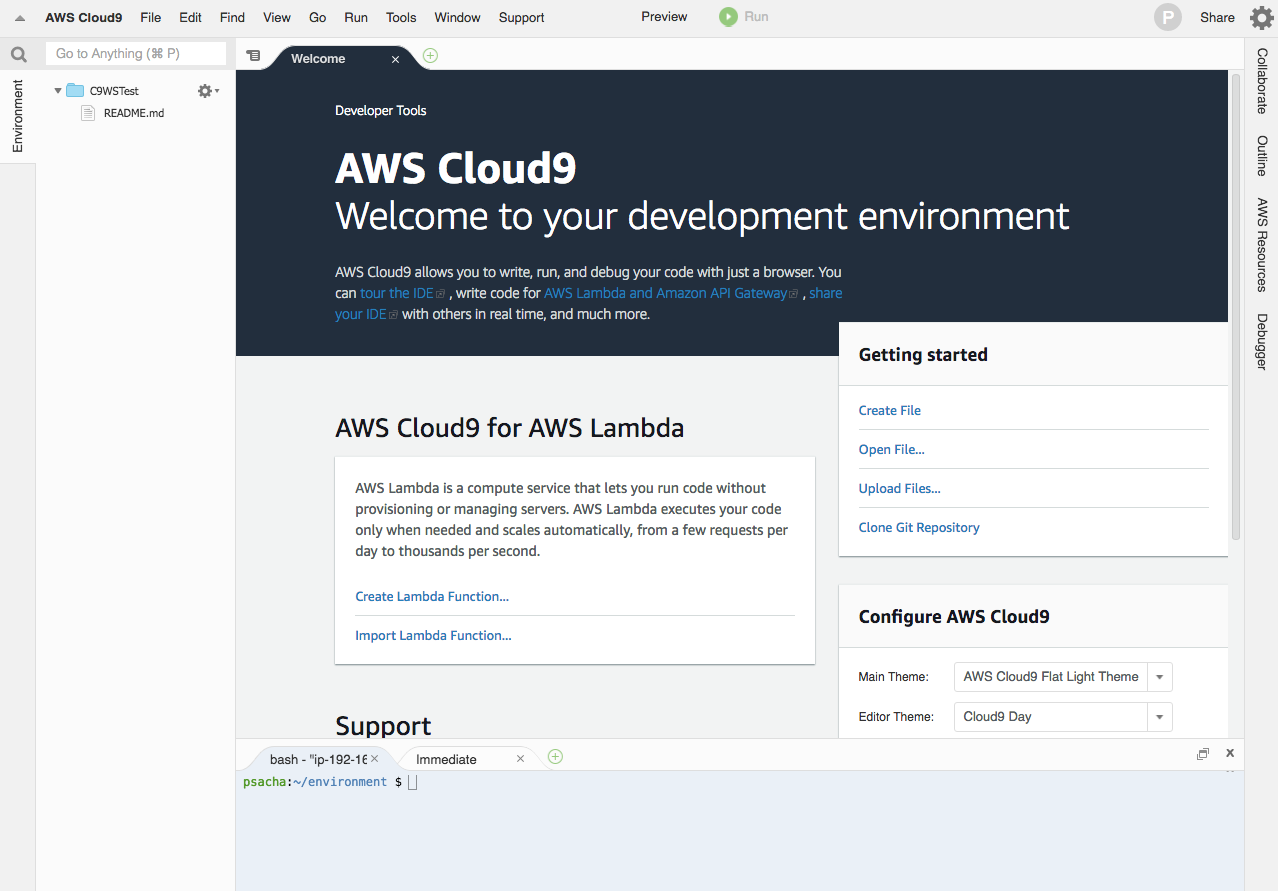This screenshot has width=1278, height=891.
Task: Click the Clone Git Repository link
Action: tap(919, 527)
